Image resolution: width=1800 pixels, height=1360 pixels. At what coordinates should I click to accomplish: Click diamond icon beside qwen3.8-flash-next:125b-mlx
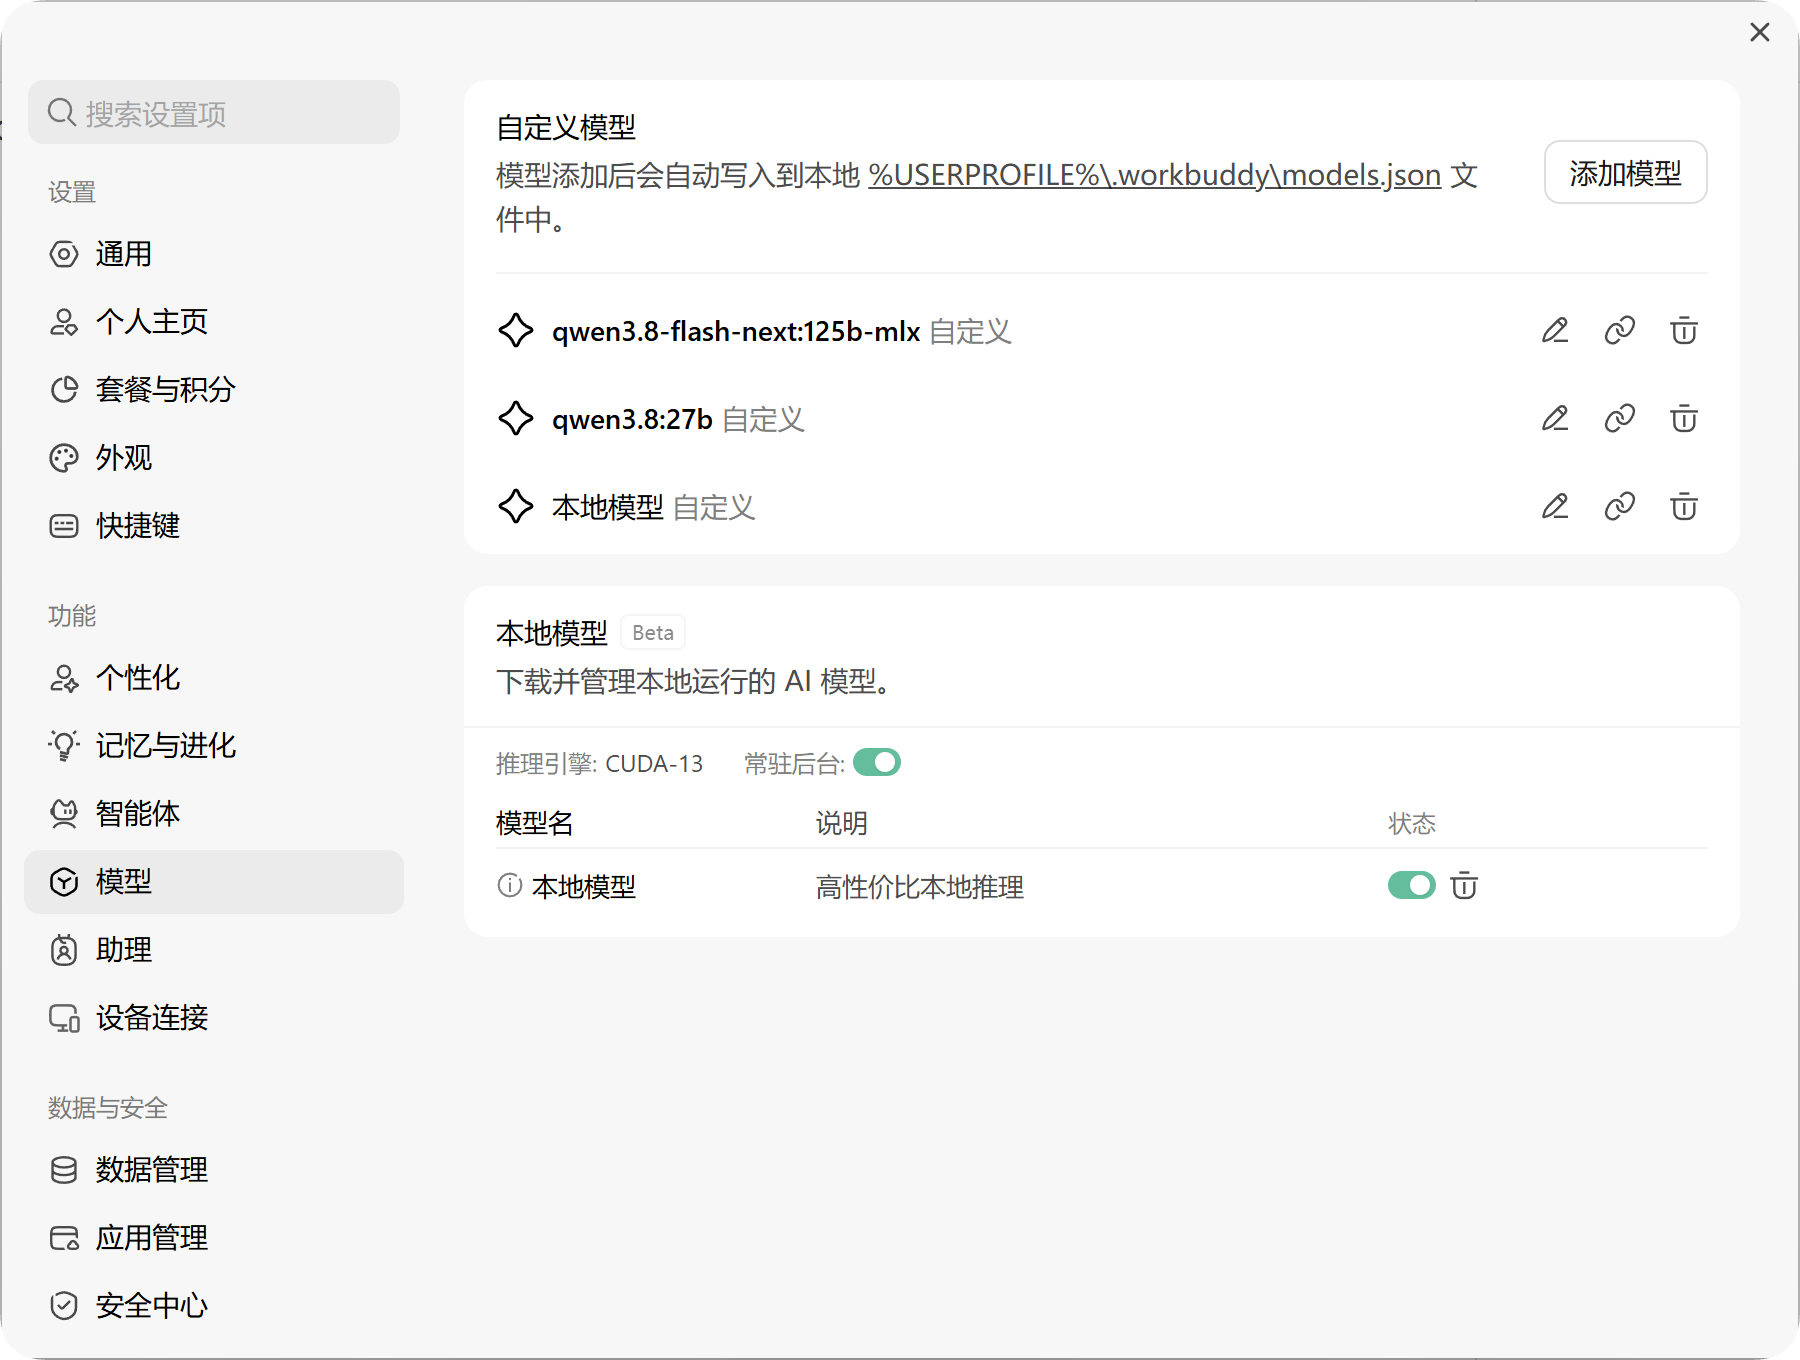click(516, 331)
